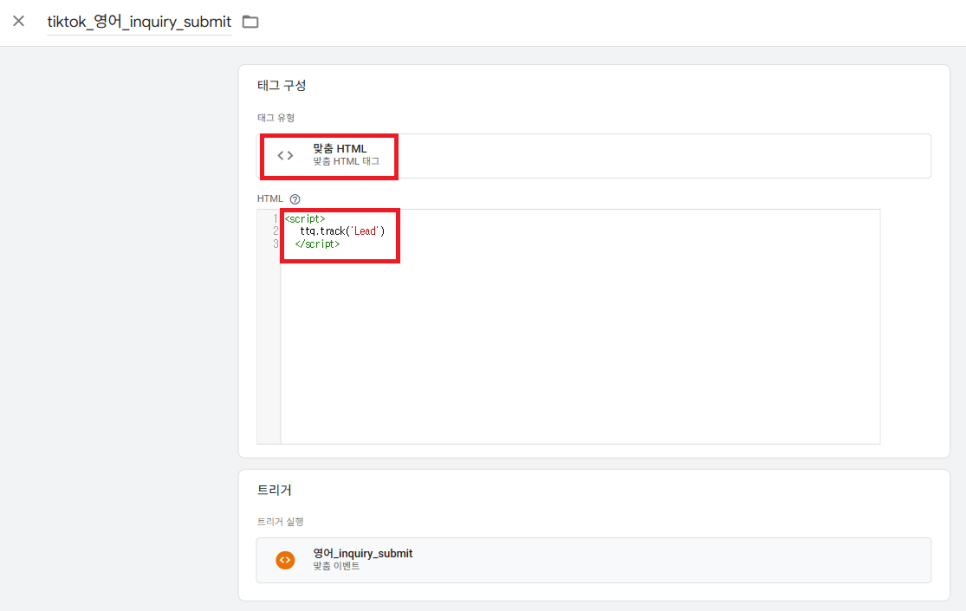Click the orange custom event trigger icon

pyautogui.click(x=285, y=560)
